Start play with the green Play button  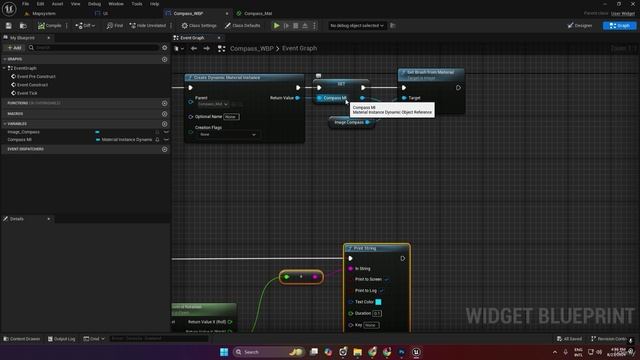tap(276, 26)
